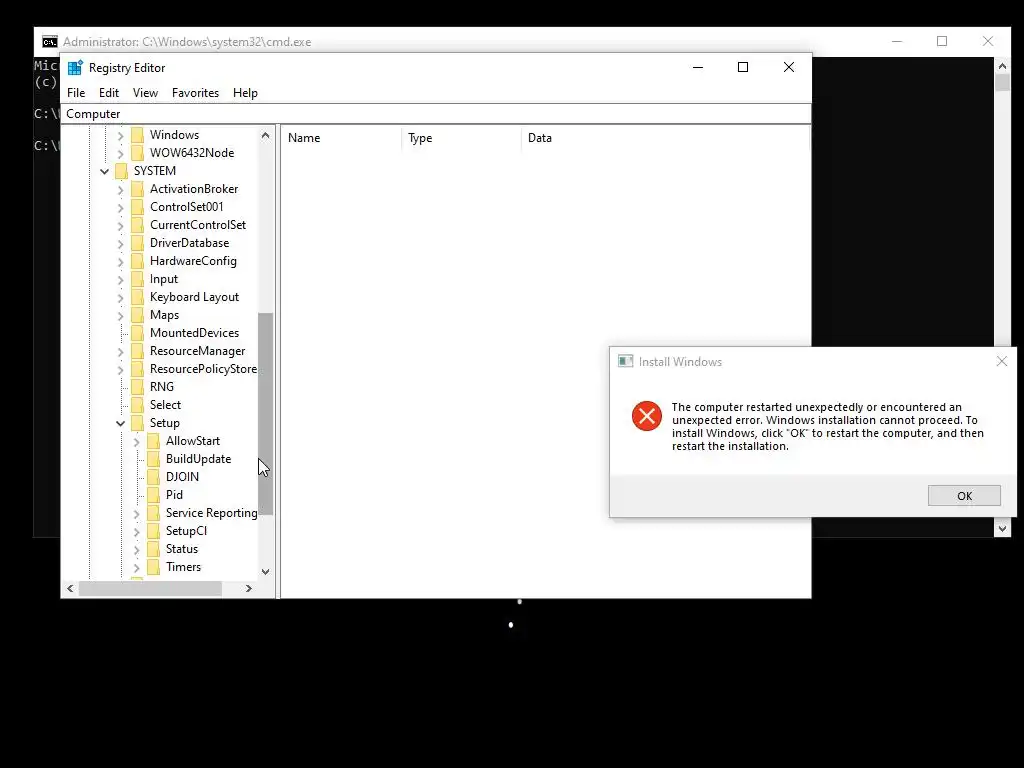The width and height of the screenshot is (1024, 768).
Task: Select the Input registry key
Action: (163, 279)
